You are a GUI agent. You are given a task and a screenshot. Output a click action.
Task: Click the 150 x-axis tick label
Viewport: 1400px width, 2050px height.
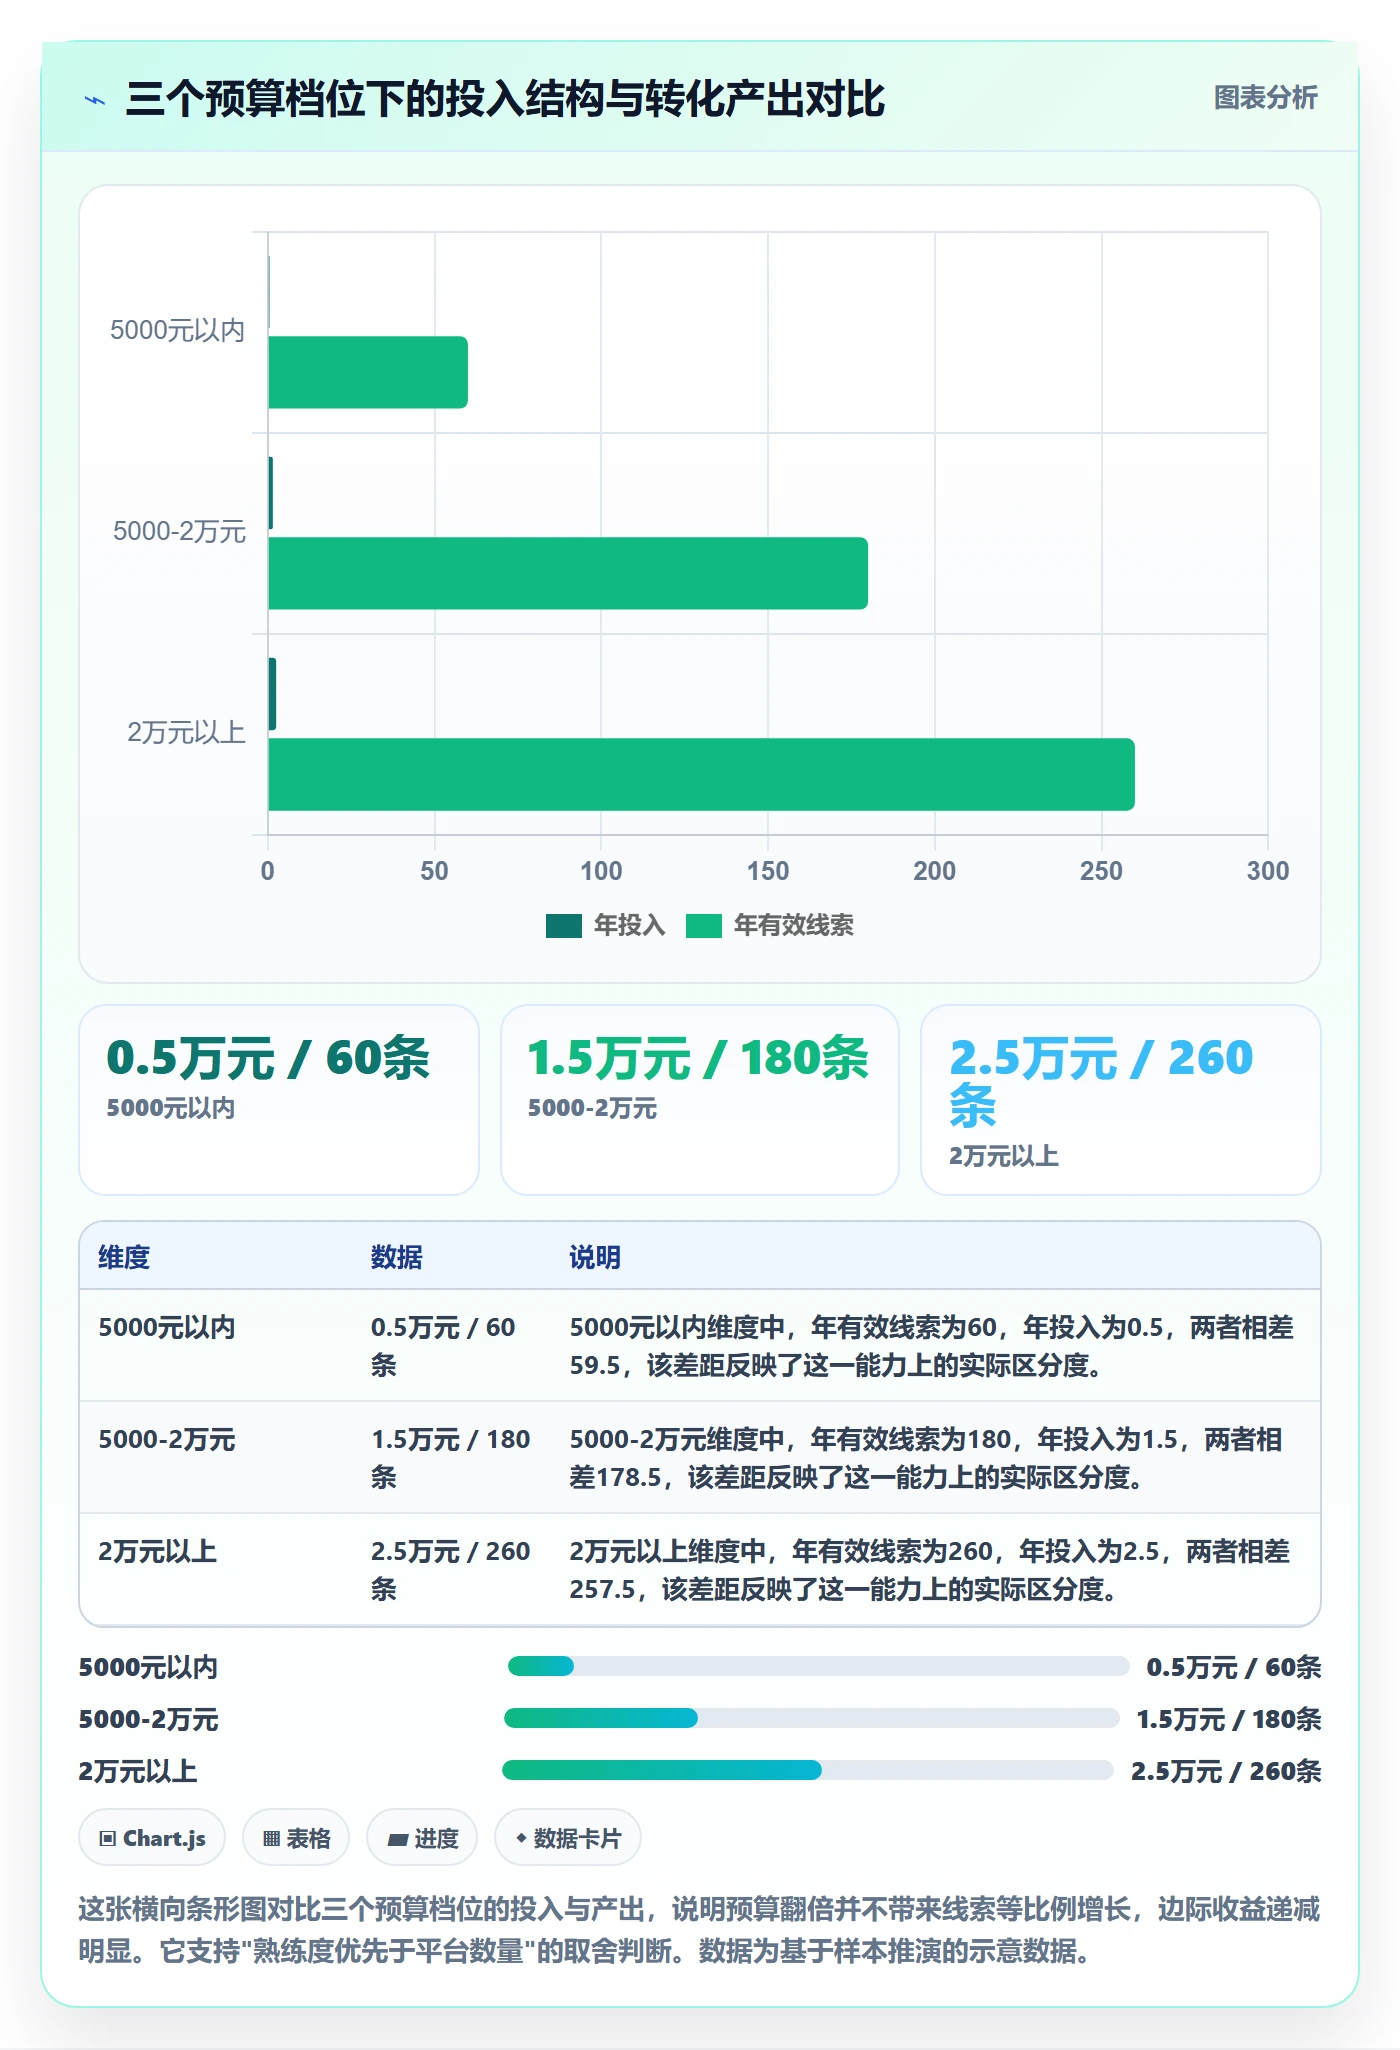768,871
